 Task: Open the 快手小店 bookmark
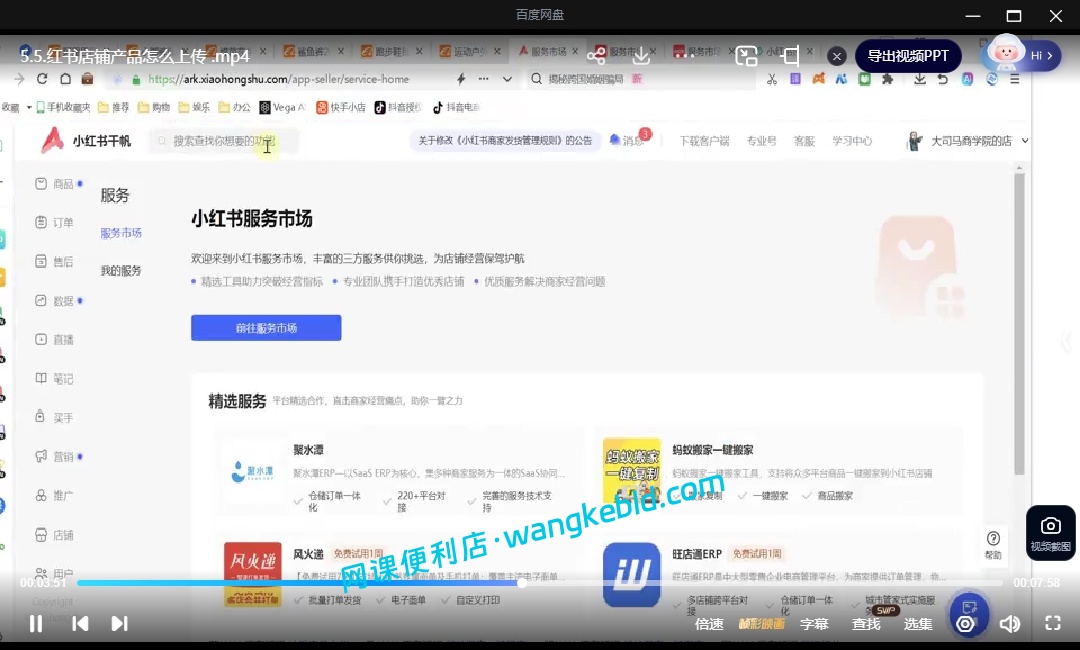(341, 107)
